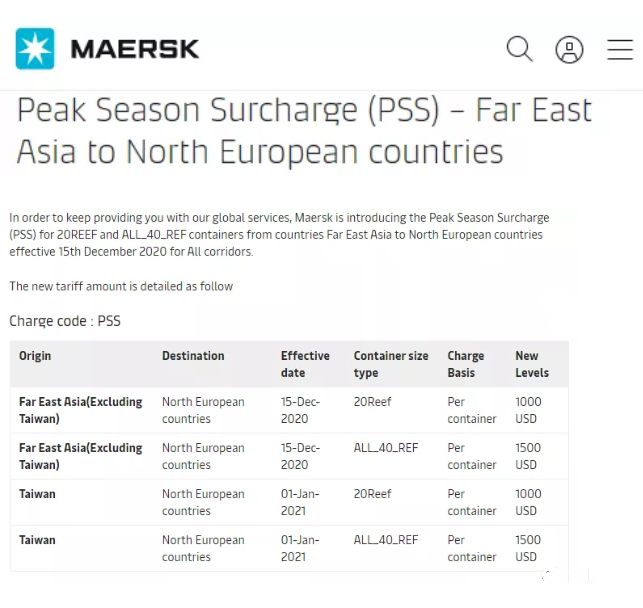Click the Effective date column header
This screenshot has width=643, height=608.
pos(305,364)
